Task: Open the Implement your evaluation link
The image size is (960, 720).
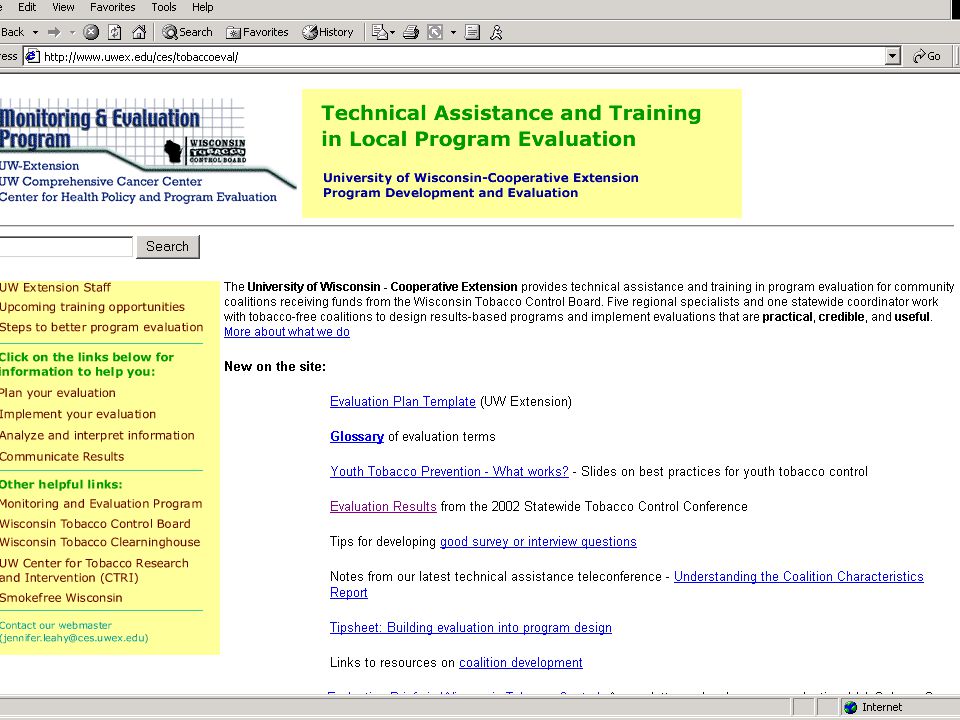Action: click(x=78, y=414)
